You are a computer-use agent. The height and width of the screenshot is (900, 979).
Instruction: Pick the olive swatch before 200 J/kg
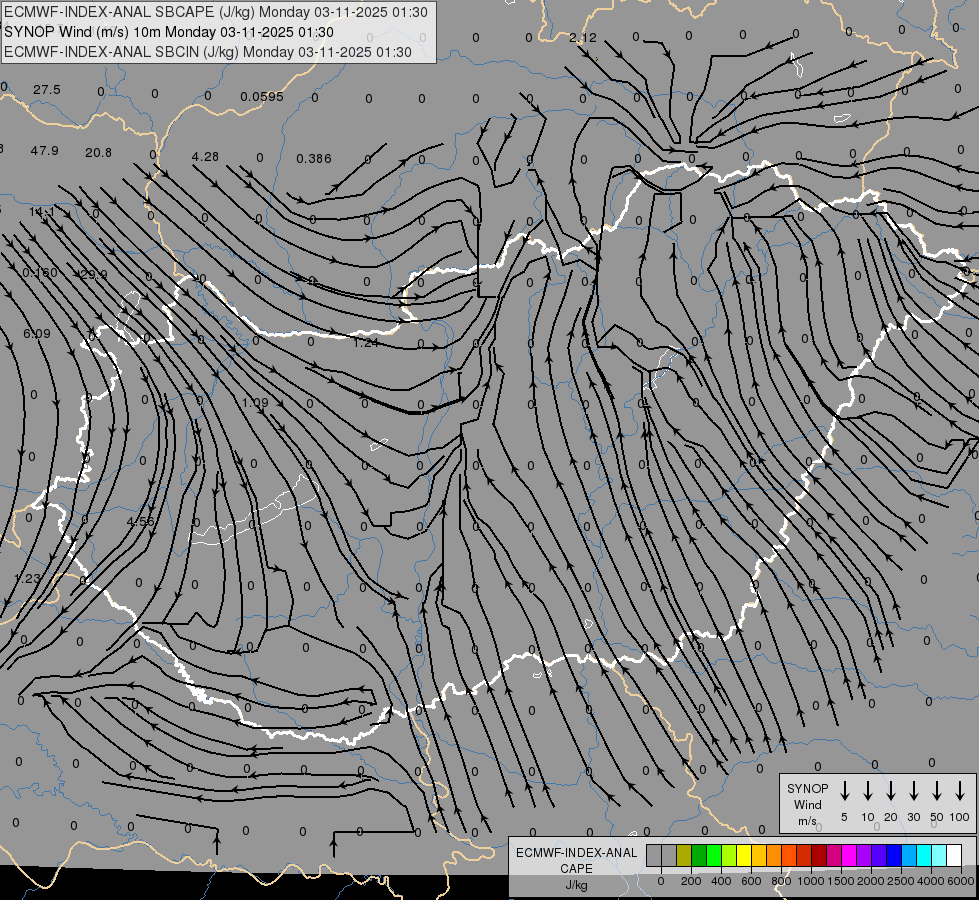pos(684,855)
